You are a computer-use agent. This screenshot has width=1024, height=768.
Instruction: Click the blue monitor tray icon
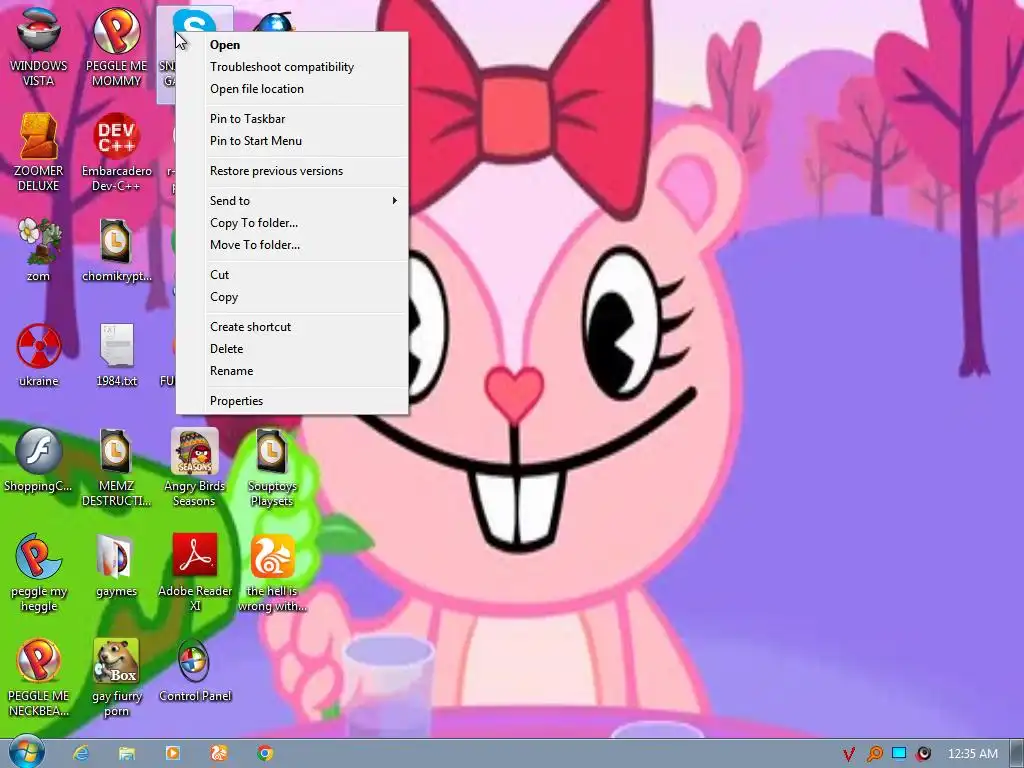(x=899, y=754)
